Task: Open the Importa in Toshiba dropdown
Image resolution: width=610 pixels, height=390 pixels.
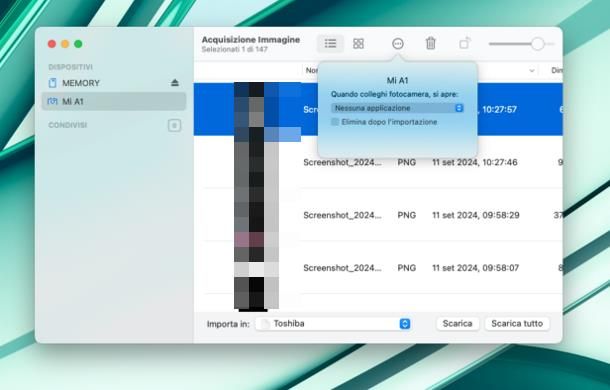Action: [333, 324]
